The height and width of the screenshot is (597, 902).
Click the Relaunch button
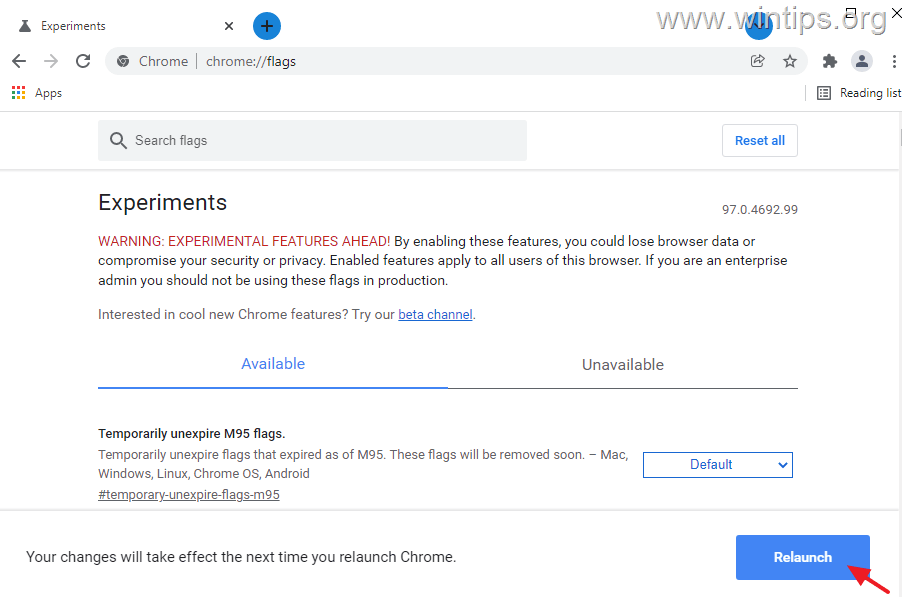tap(802, 557)
